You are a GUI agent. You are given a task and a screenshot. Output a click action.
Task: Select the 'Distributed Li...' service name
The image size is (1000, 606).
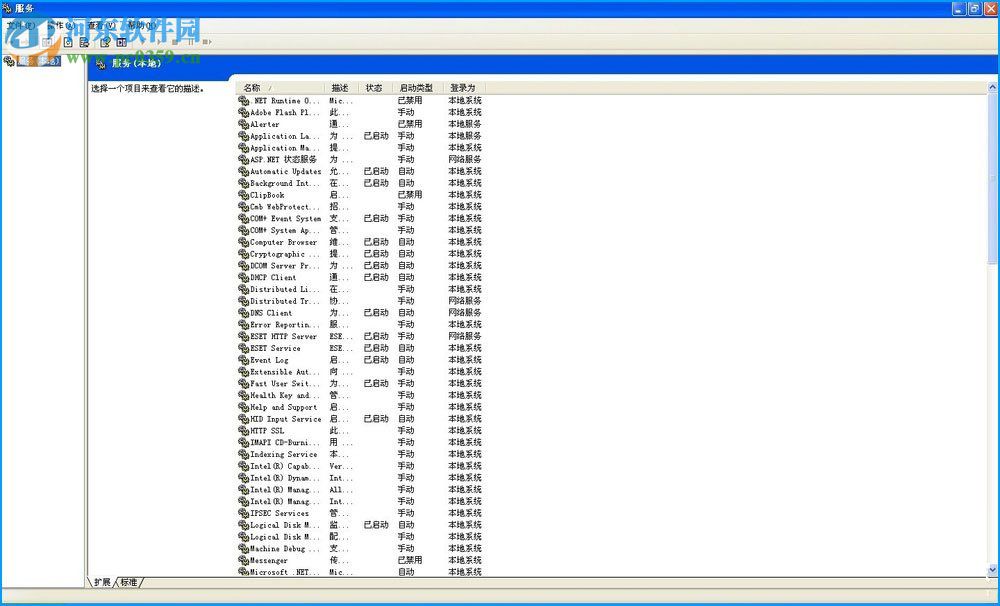tap(284, 290)
